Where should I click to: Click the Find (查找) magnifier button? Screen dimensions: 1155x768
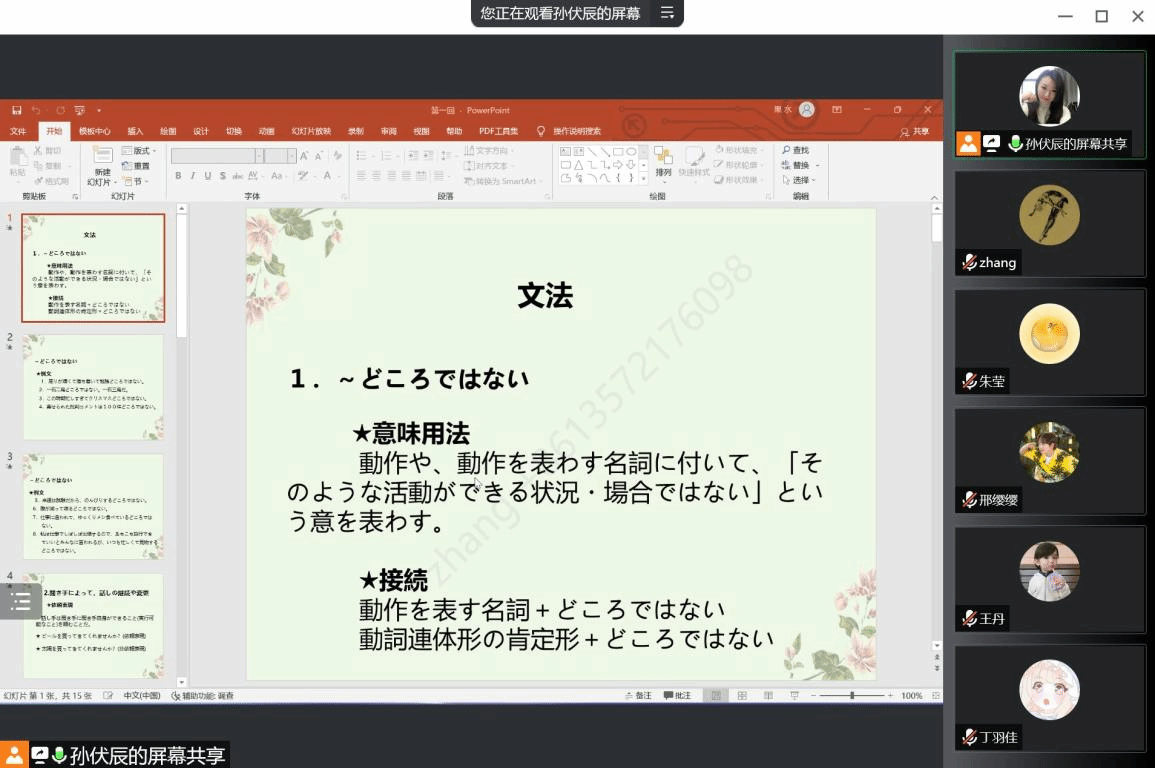point(795,151)
